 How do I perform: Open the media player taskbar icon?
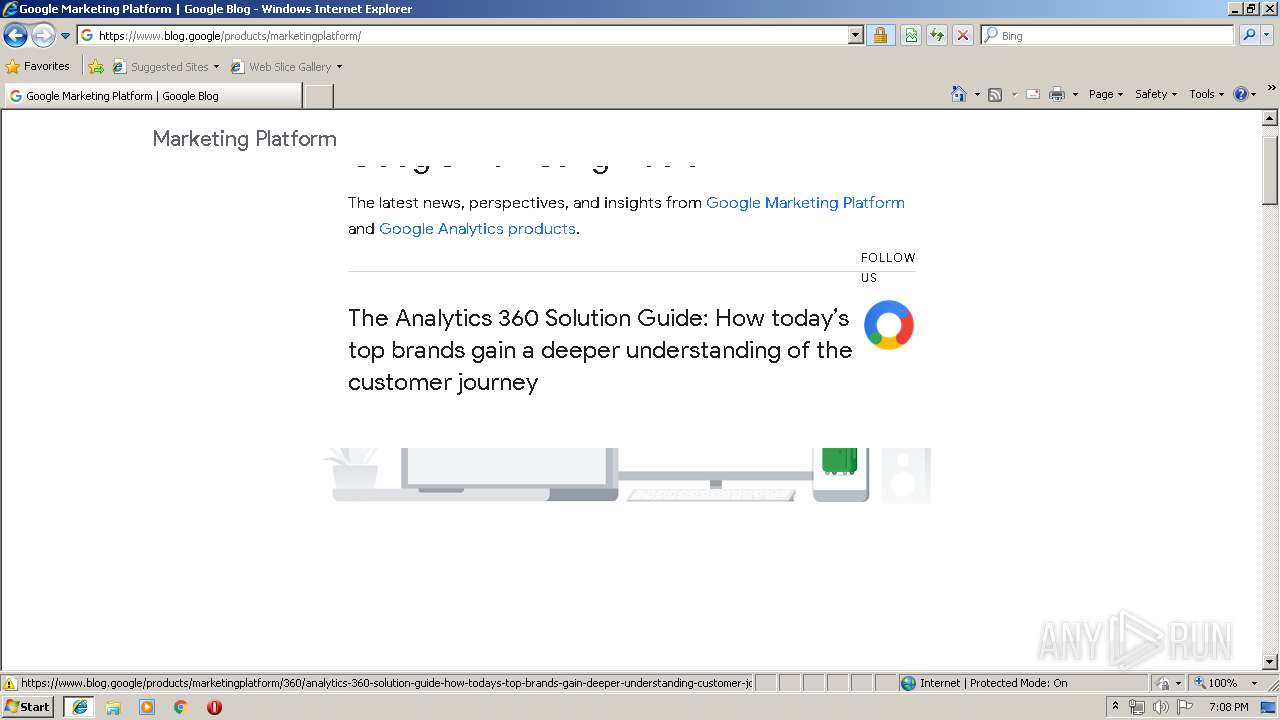tap(147, 707)
